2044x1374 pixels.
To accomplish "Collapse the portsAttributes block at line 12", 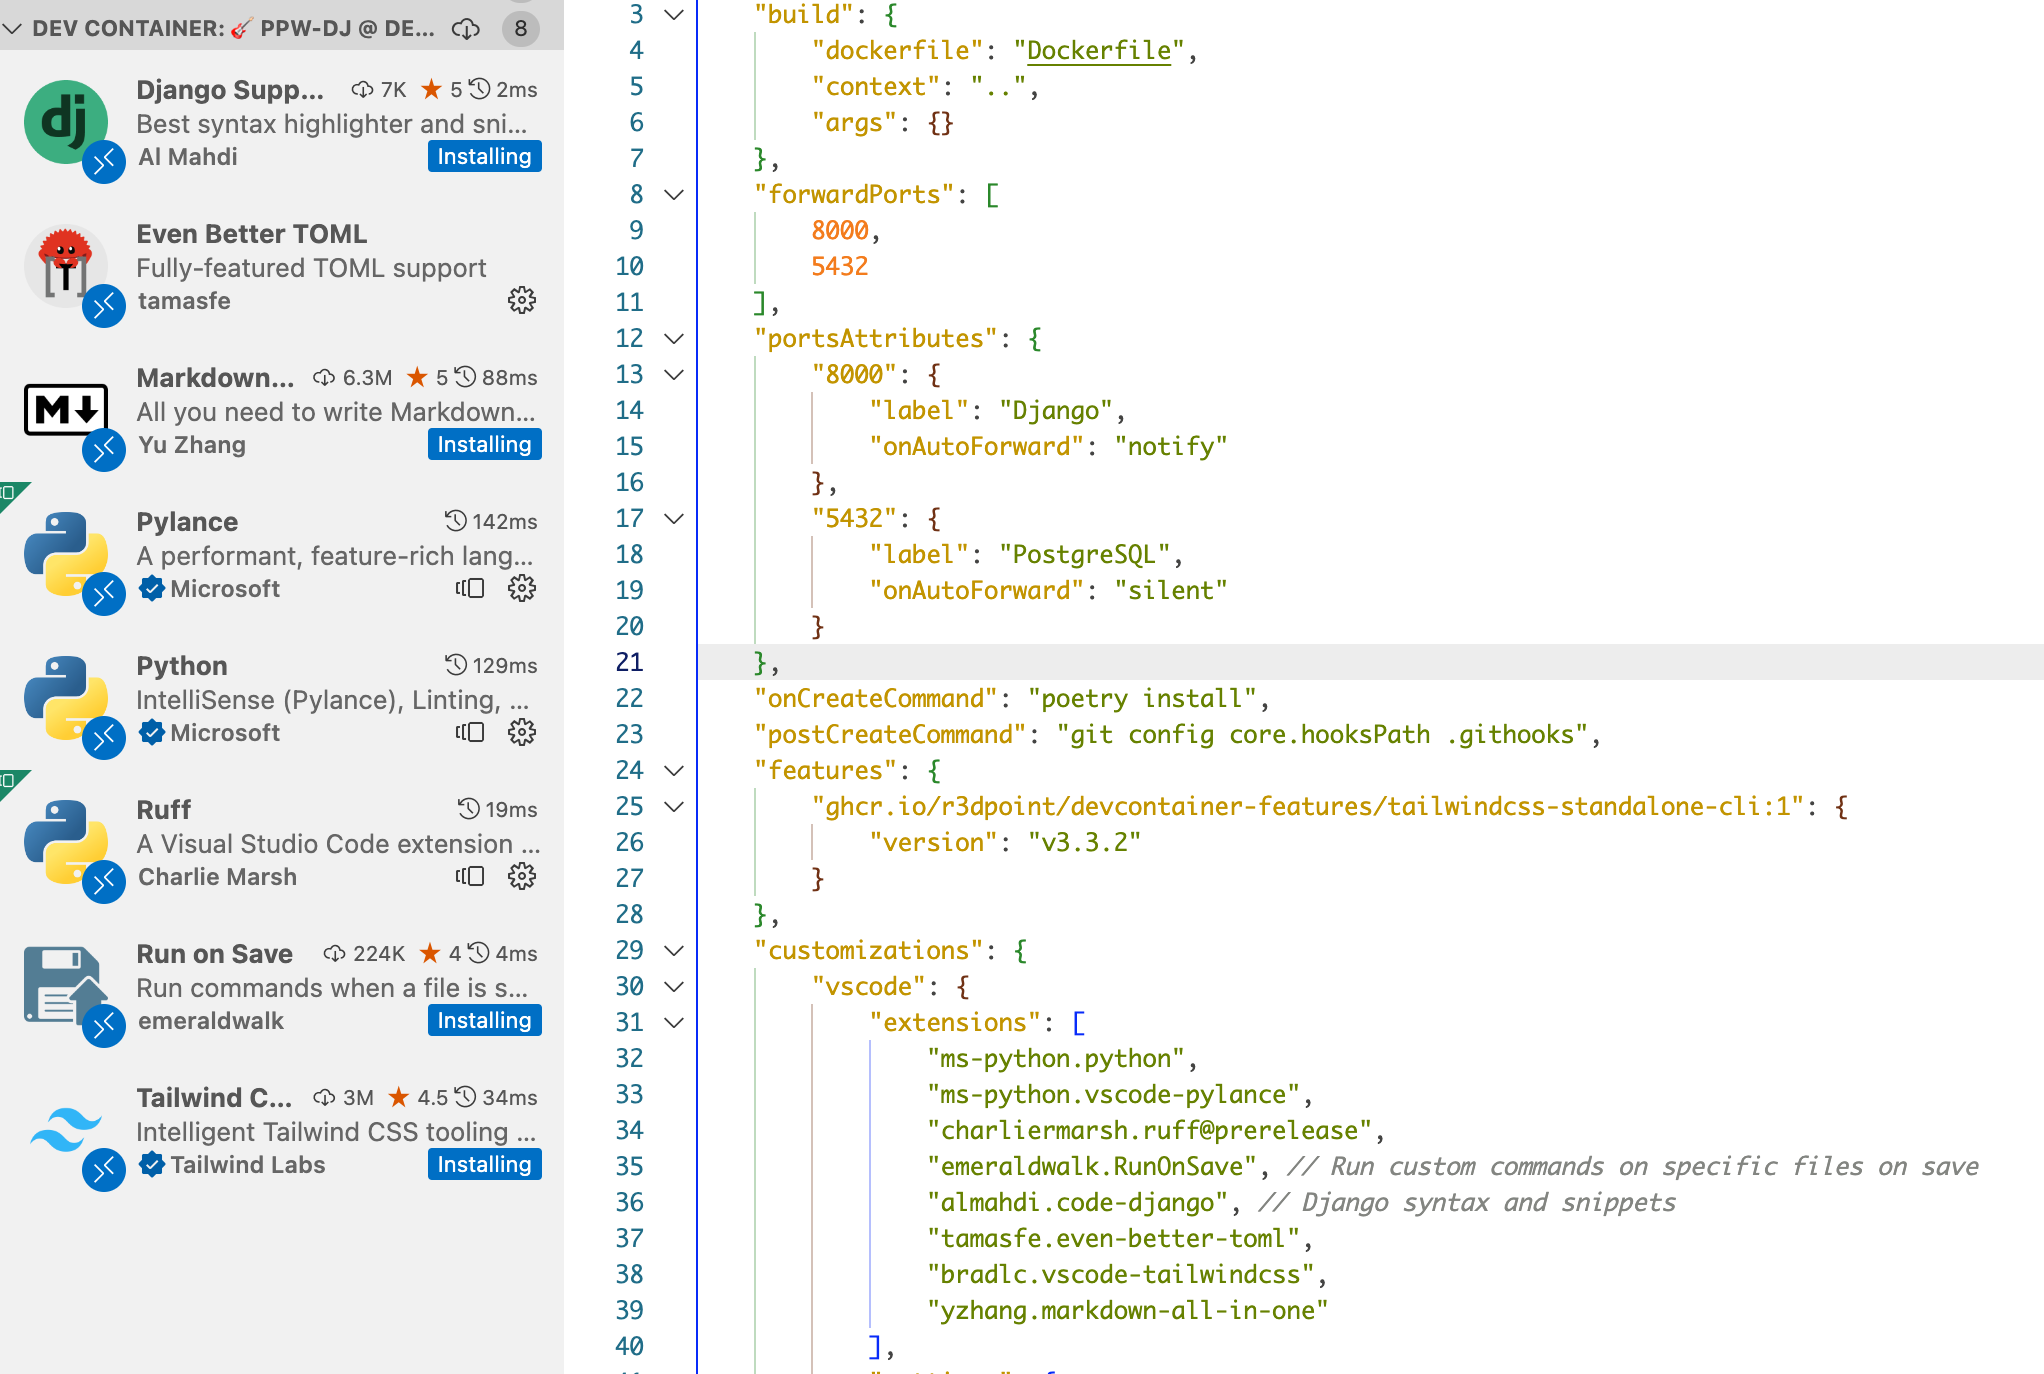I will (x=675, y=339).
